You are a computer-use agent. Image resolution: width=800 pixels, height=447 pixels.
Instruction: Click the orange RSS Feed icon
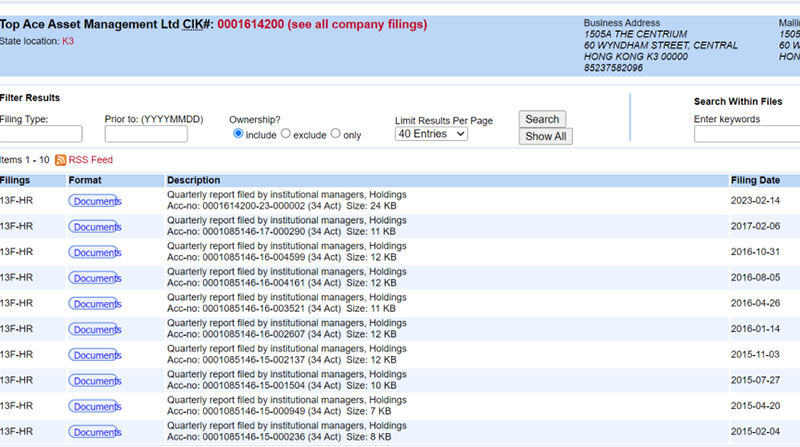[x=60, y=160]
